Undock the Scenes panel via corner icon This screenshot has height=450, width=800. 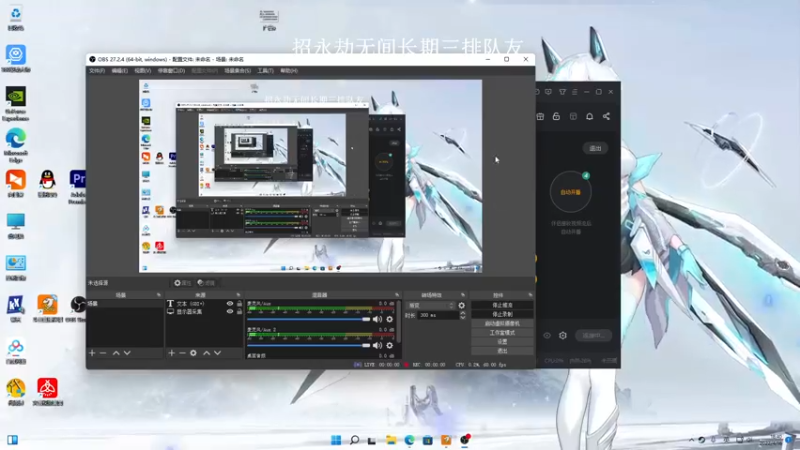pyautogui.click(x=159, y=295)
